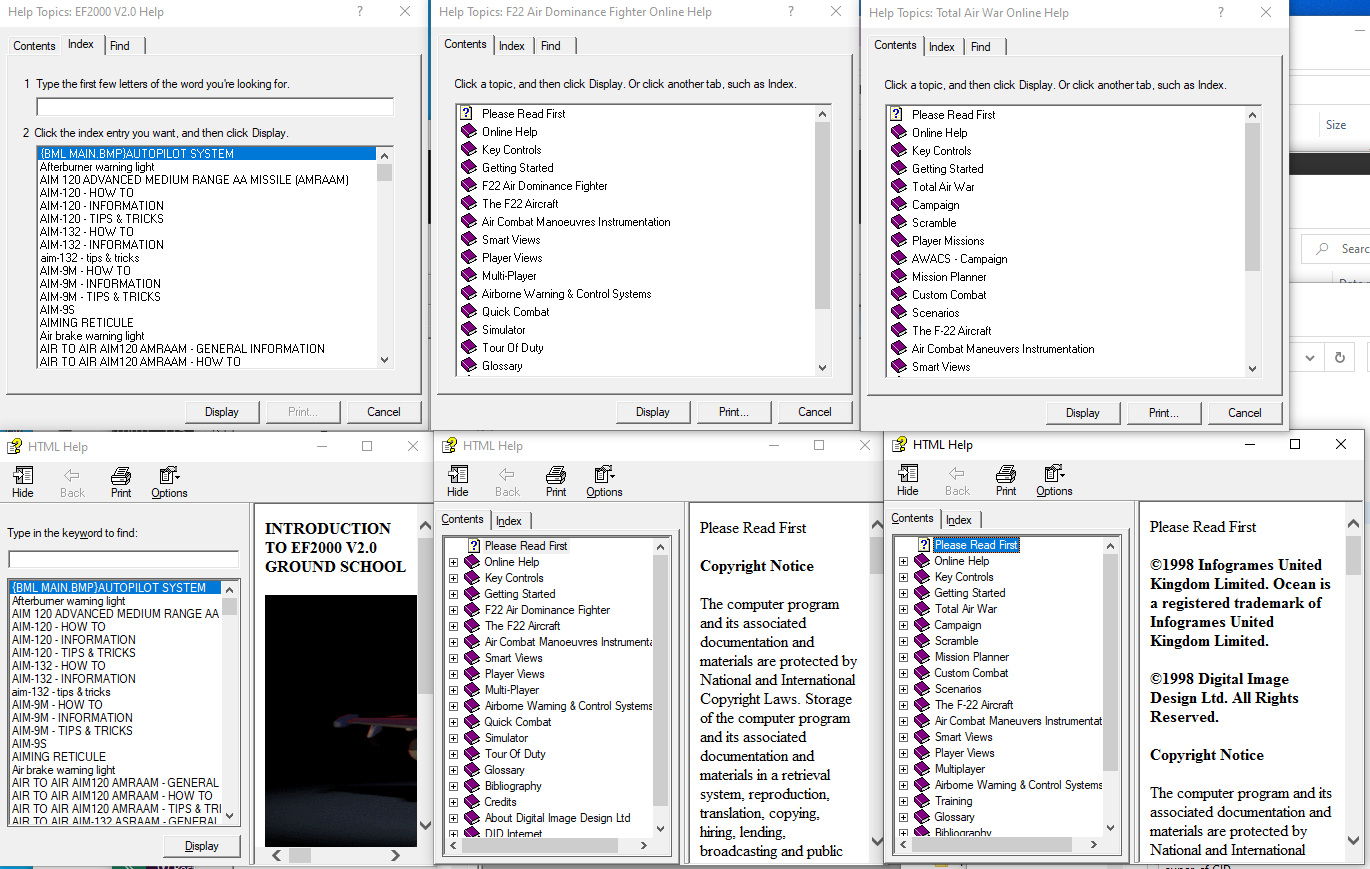Switch to Index tab in F22 HTML Help
Viewport: 1370px width, 869px height.
(x=509, y=521)
